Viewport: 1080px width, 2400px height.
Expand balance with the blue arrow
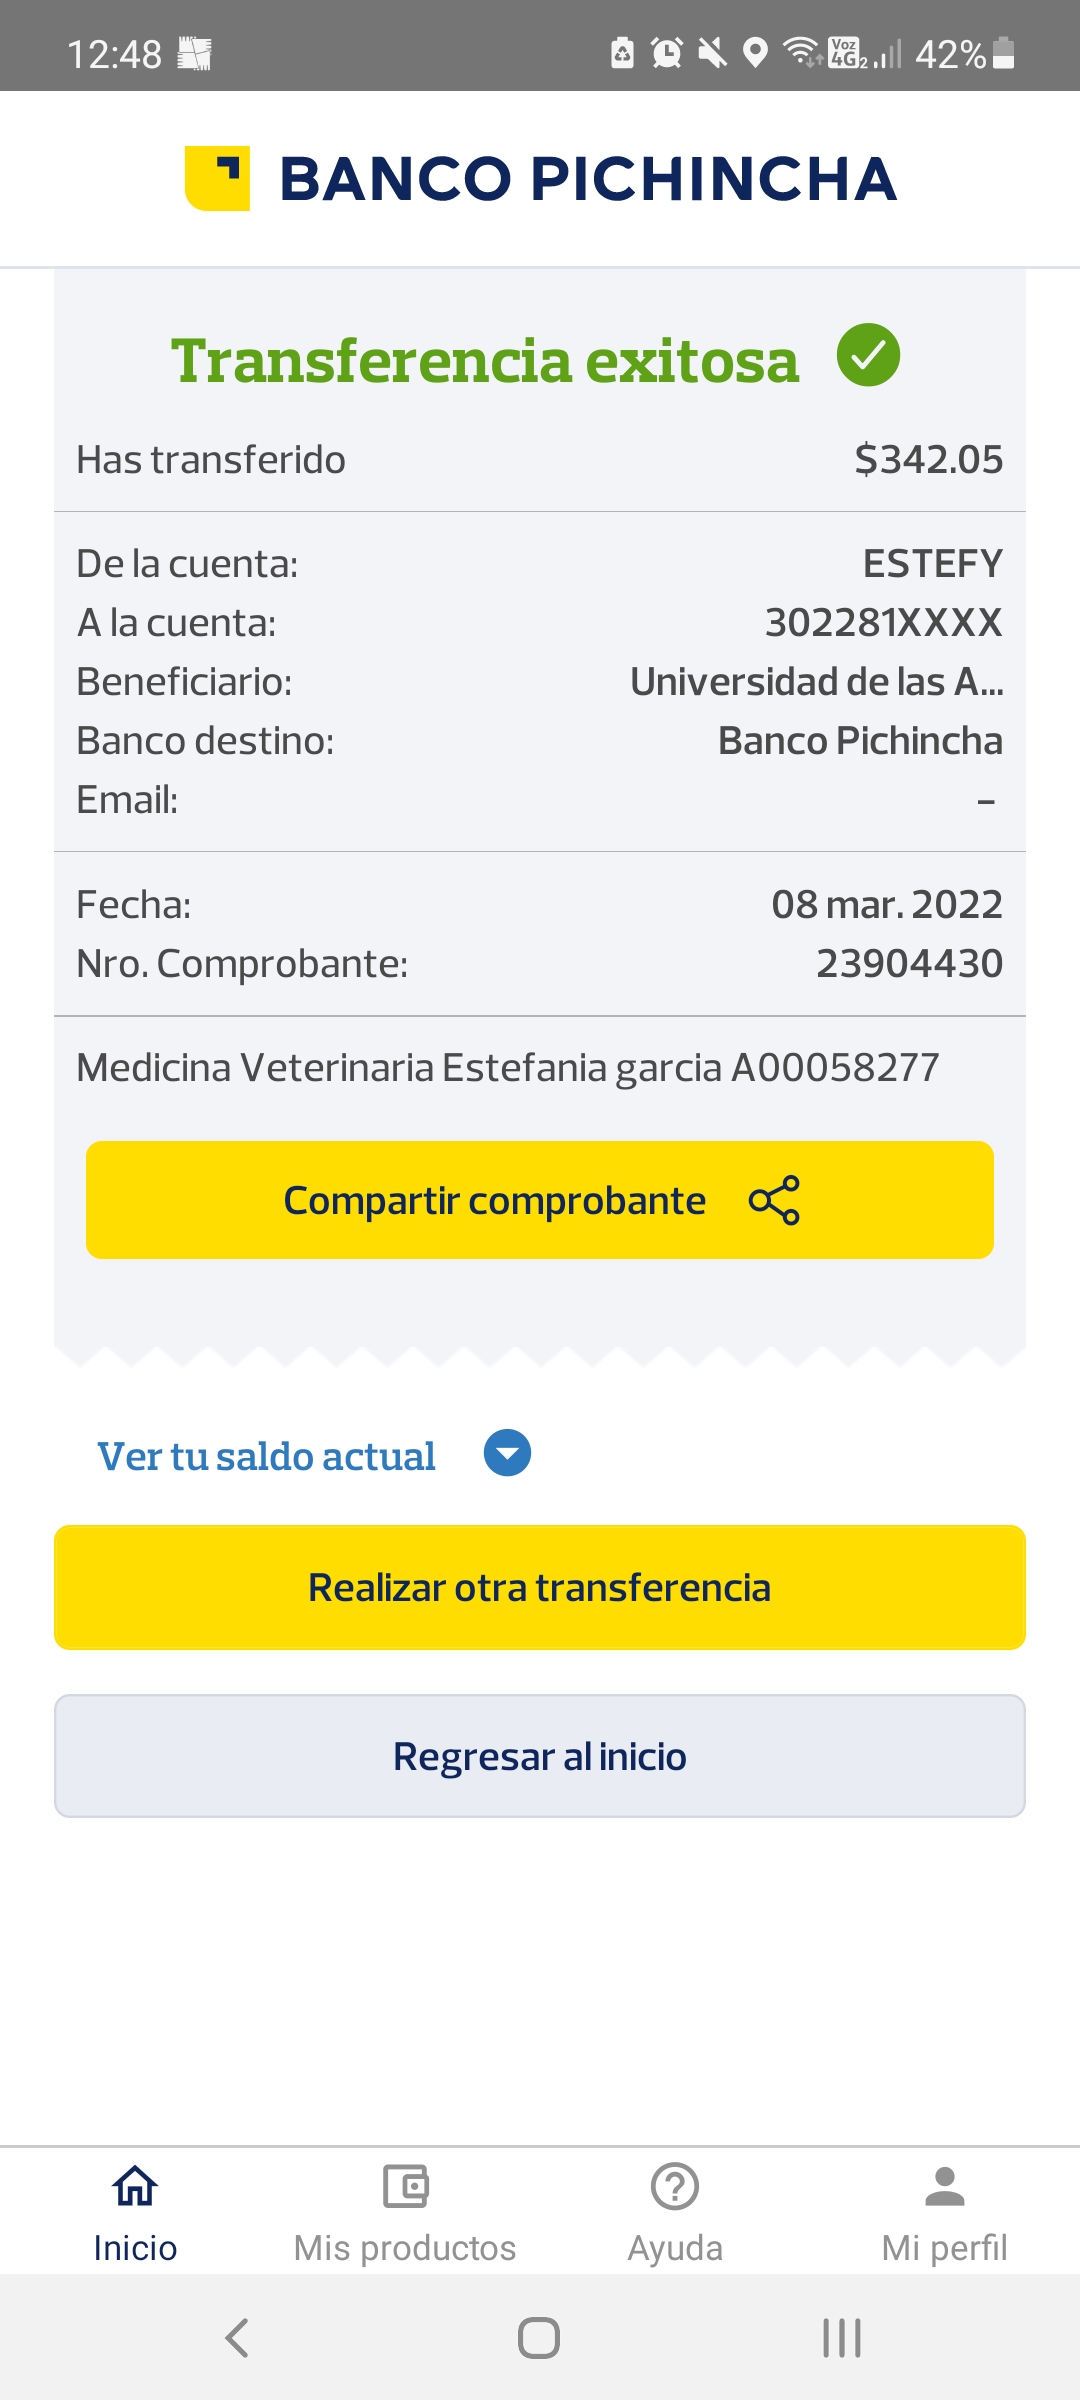point(507,1453)
